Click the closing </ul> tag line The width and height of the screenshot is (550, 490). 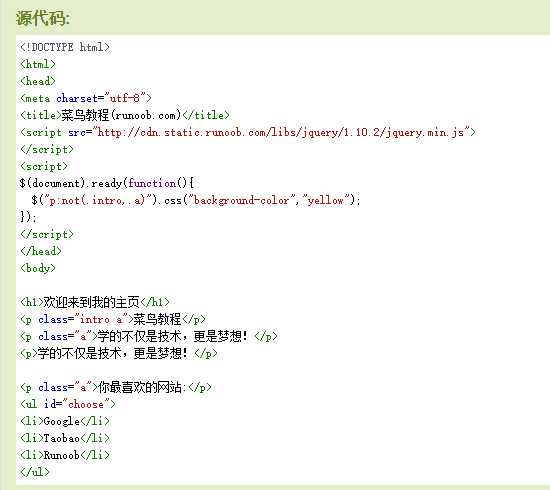(x=35, y=472)
